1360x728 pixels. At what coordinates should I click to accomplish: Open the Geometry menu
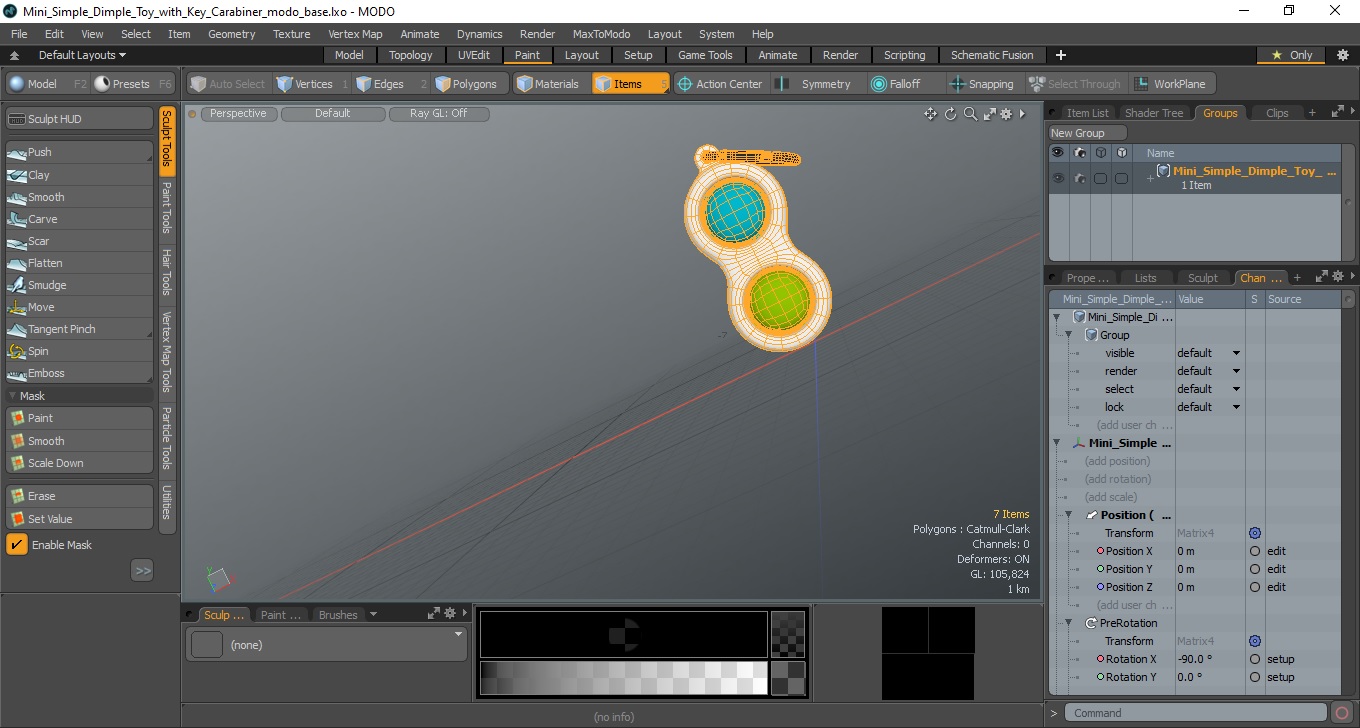click(231, 34)
